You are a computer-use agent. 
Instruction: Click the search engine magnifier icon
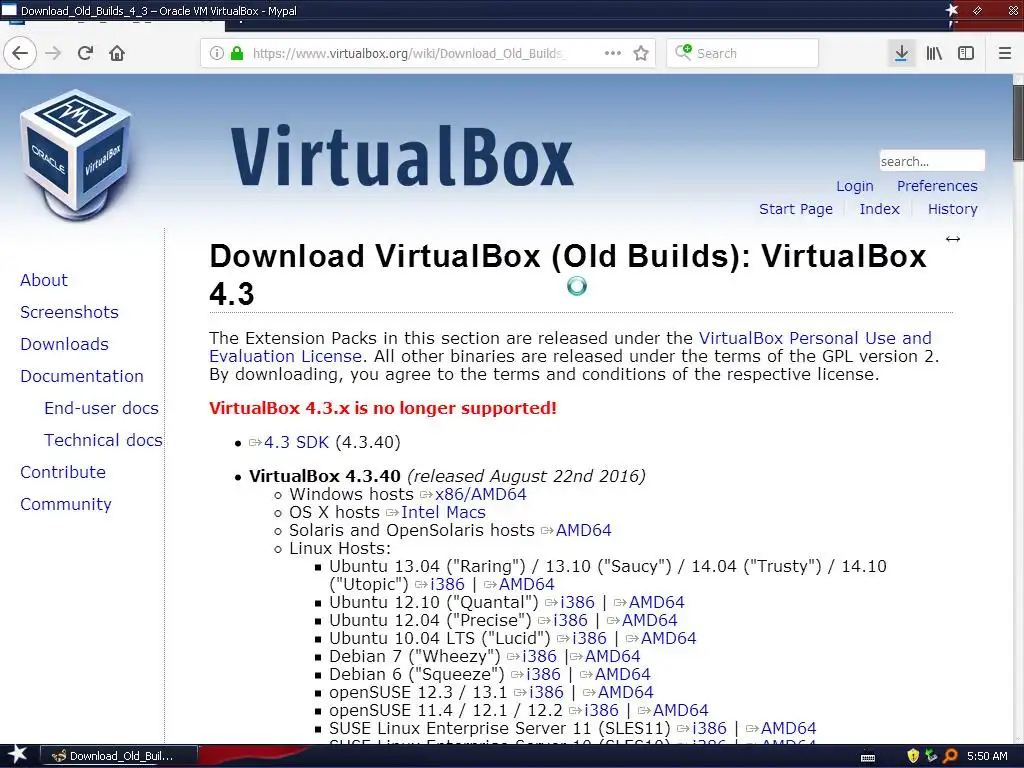(x=683, y=52)
